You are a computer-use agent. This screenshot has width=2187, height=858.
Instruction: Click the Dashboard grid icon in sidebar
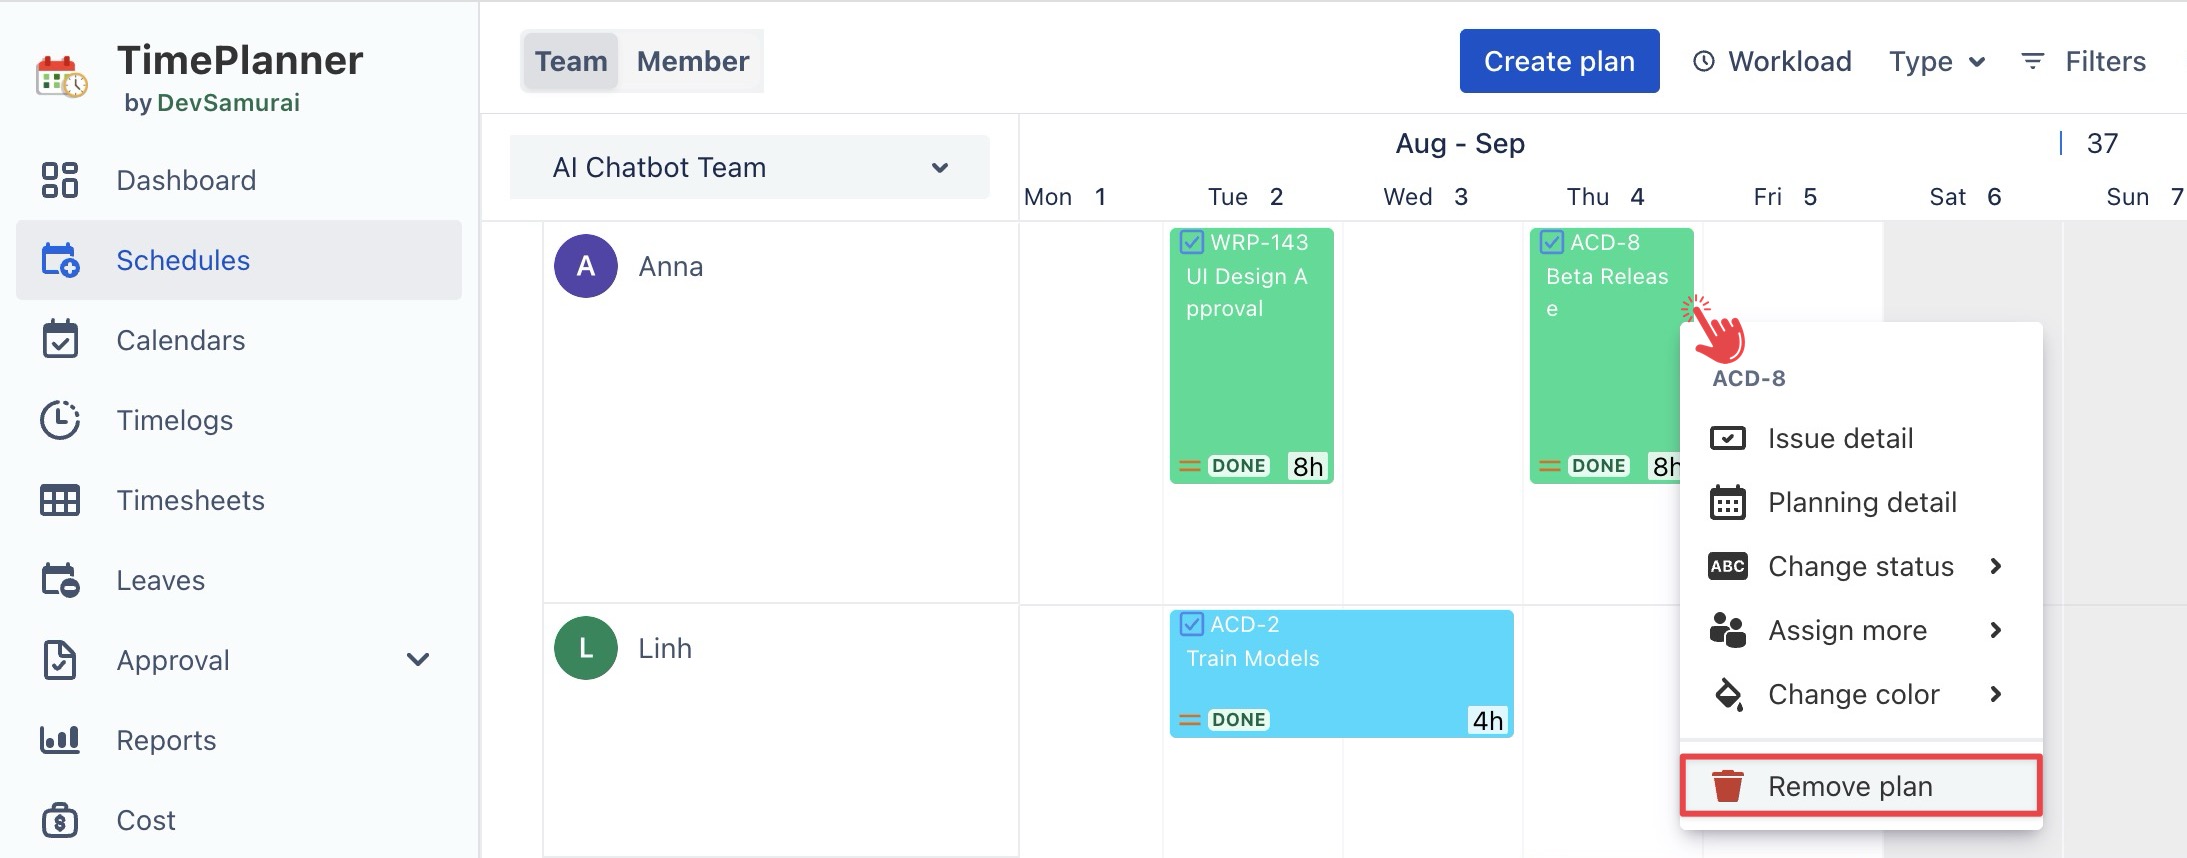(x=59, y=180)
